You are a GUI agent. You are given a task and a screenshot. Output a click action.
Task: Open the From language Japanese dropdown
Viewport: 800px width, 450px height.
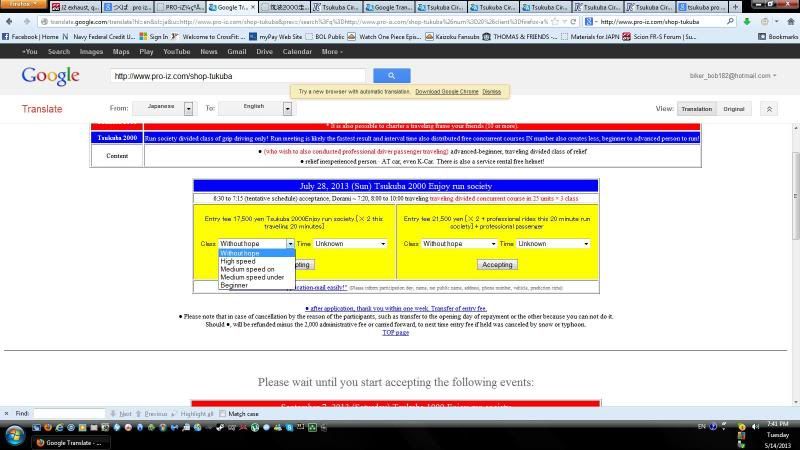tap(165, 108)
